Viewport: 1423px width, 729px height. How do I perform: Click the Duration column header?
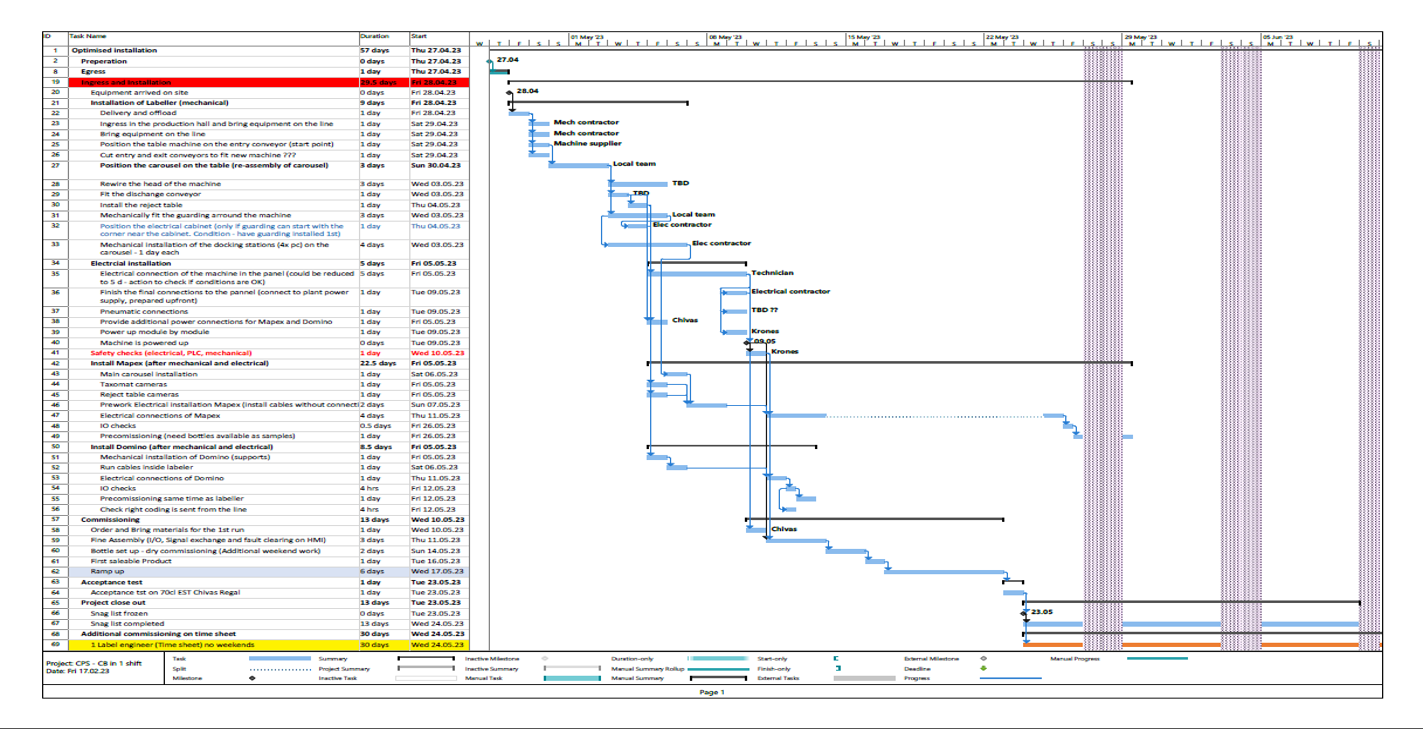click(x=374, y=36)
